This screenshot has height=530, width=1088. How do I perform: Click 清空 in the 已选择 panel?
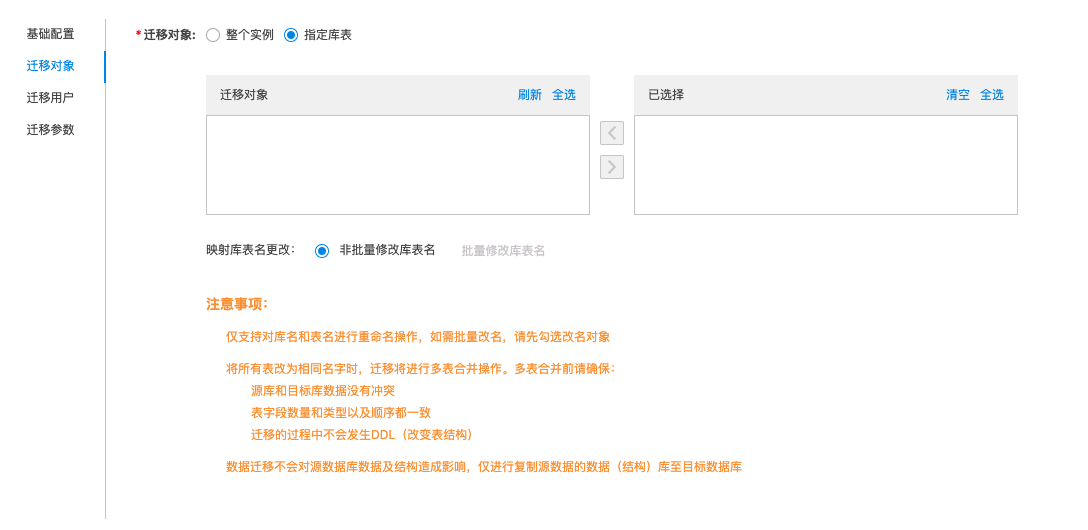(958, 95)
